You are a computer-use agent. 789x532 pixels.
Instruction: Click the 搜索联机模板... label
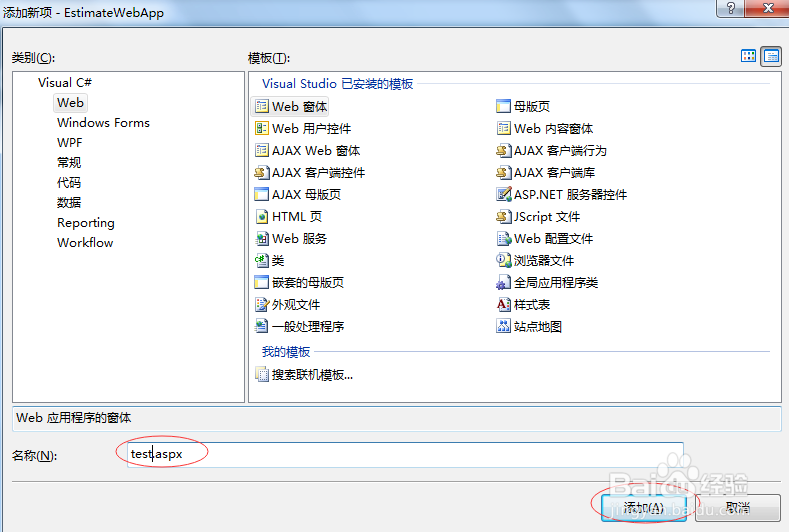(312, 375)
